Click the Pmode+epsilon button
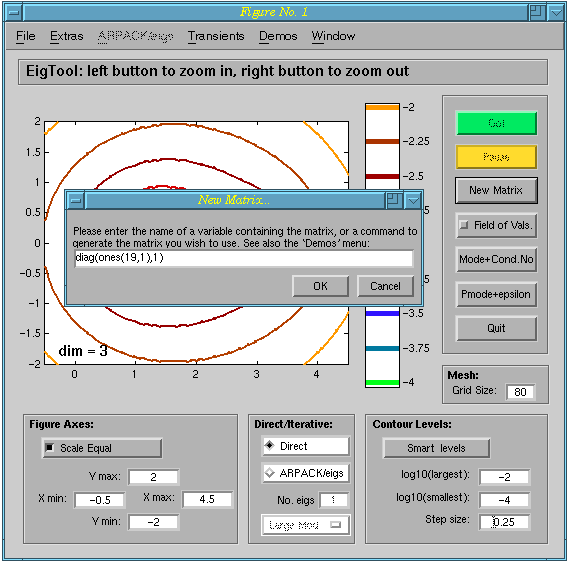This screenshot has height=563, width=569. click(x=496, y=294)
